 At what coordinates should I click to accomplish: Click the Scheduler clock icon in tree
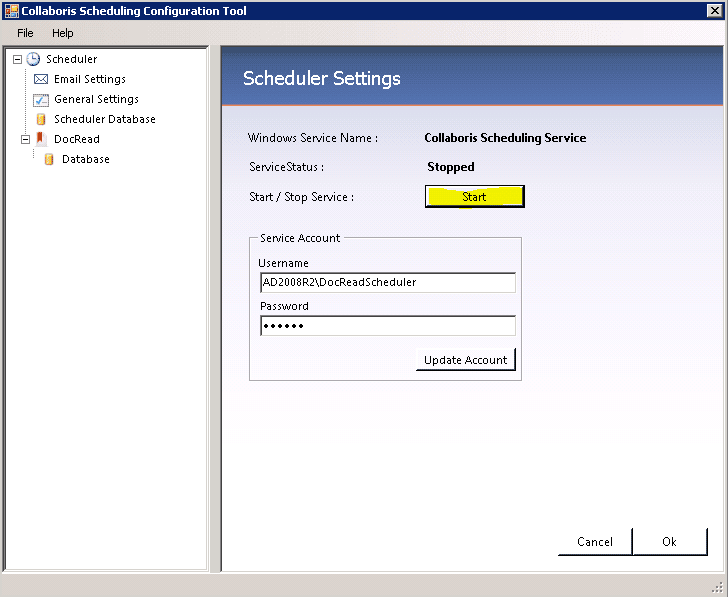click(33, 59)
